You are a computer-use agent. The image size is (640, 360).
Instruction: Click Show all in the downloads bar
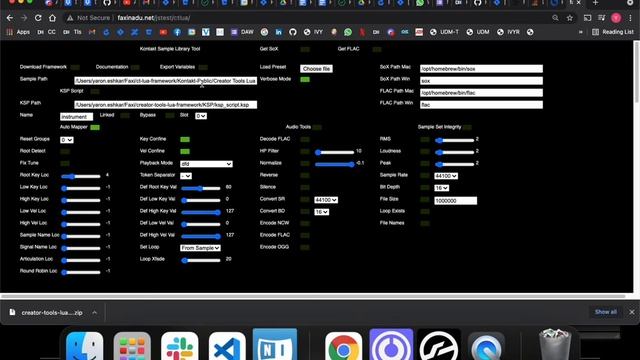click(x=606, y=312)
